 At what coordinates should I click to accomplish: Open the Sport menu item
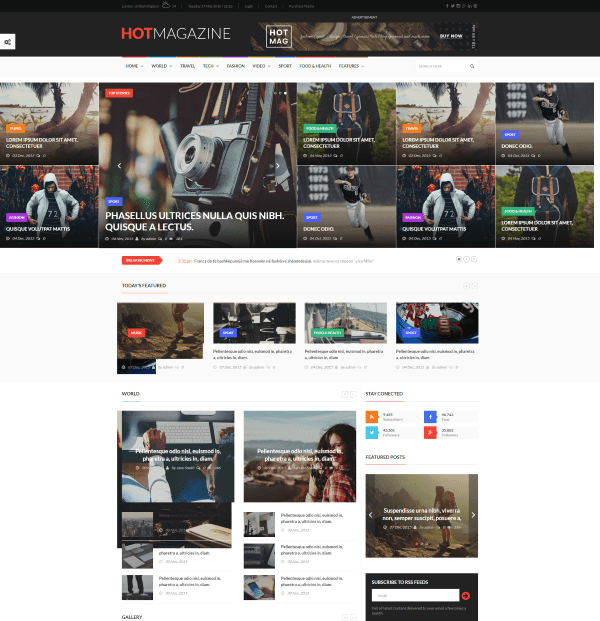[285, 66]
